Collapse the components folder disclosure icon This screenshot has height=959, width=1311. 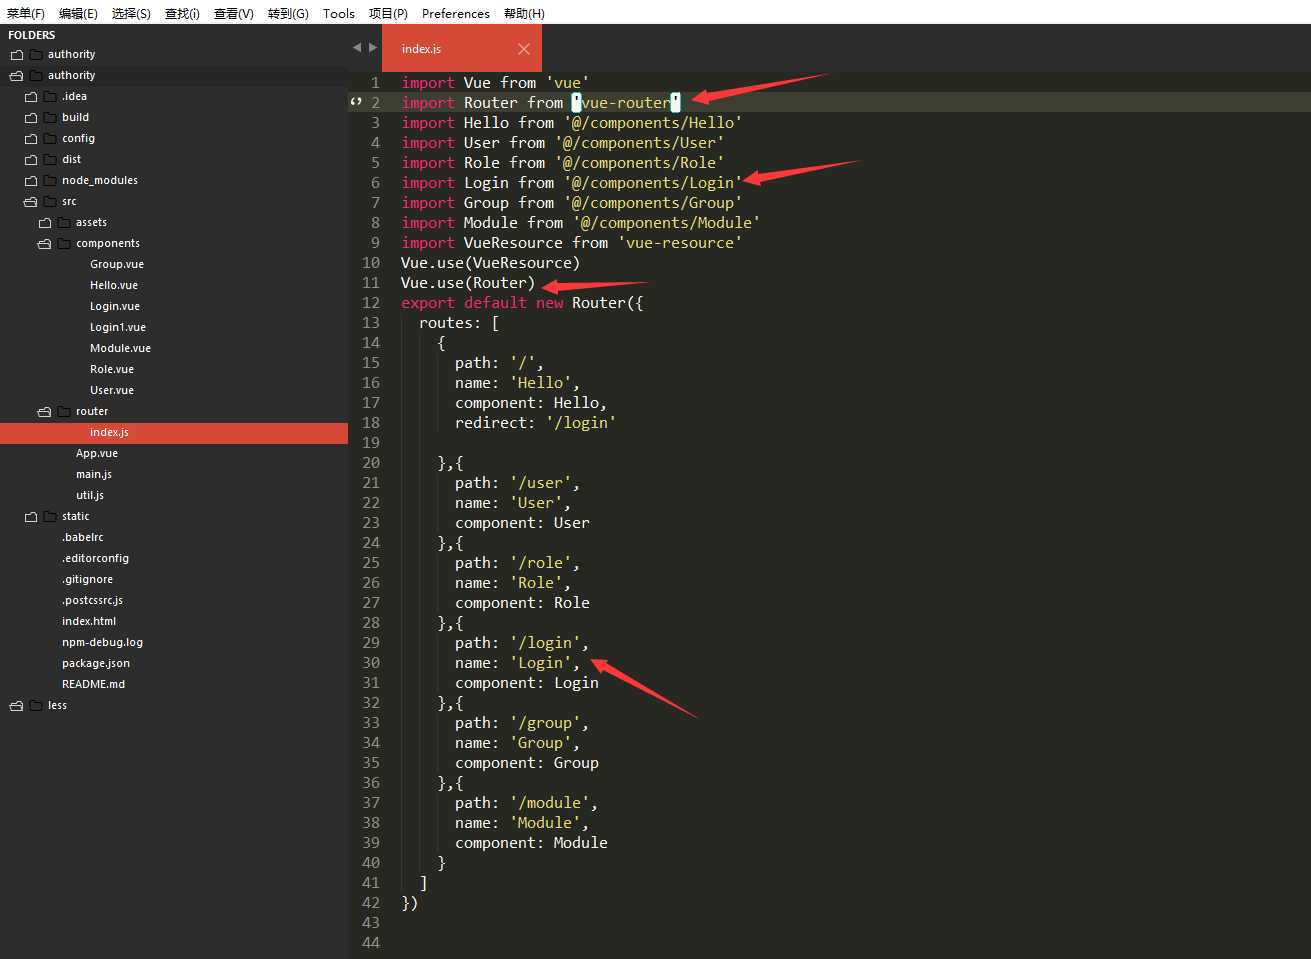pos(45,244)
